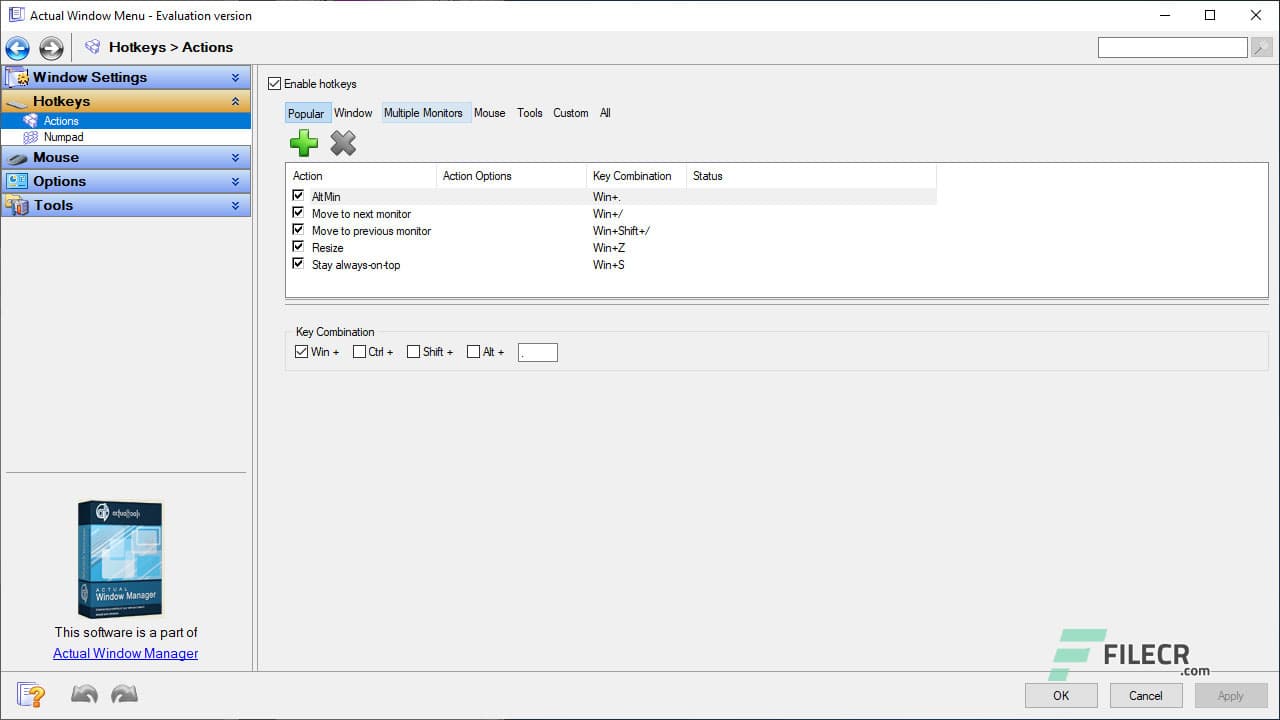Click the forward navigation arrow
Screen dimensions: 1280x720
50,47
